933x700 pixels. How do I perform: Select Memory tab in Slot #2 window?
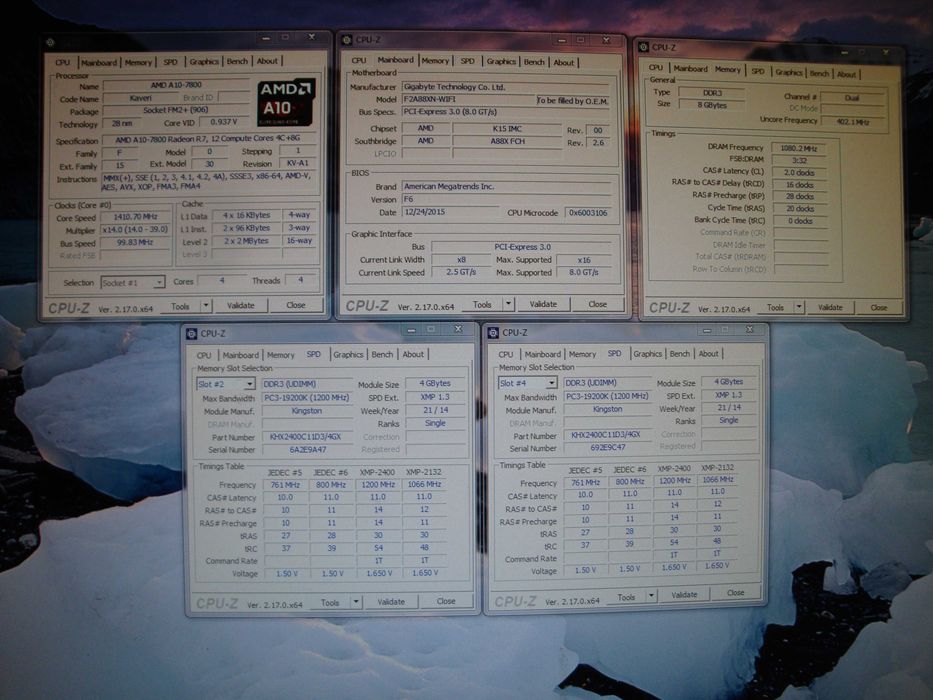click(x=280, y=355)
